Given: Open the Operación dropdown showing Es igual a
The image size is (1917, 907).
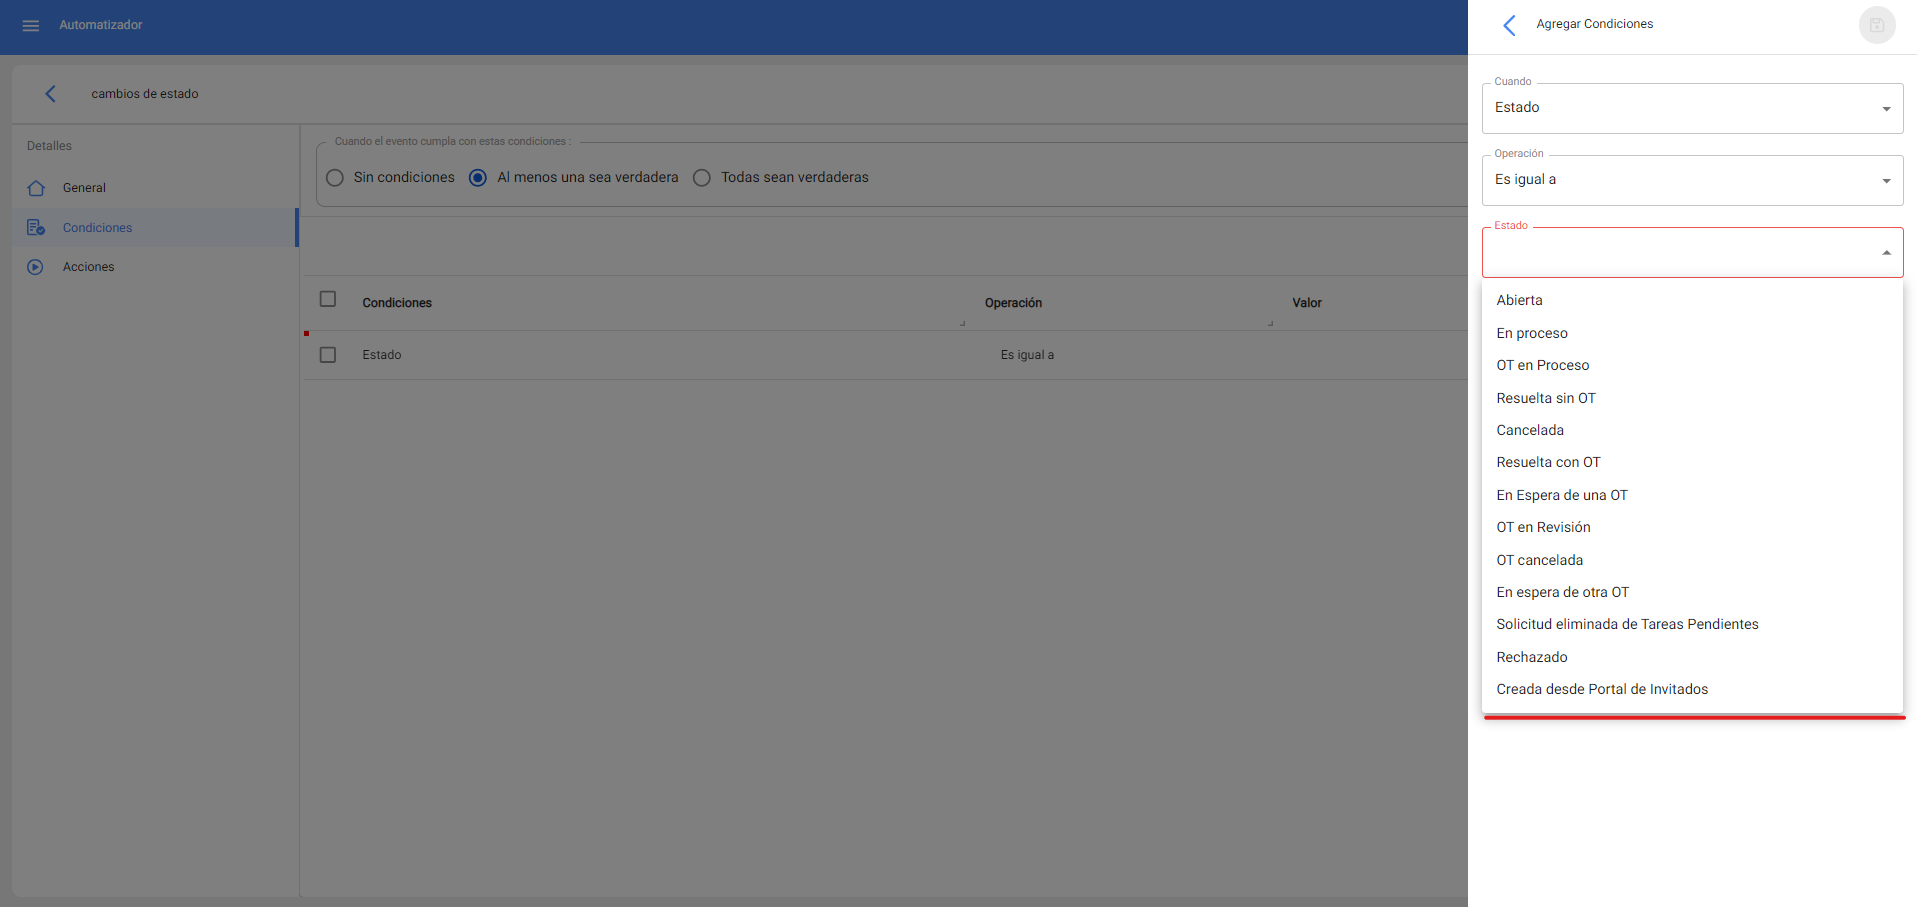Looking at the screenshot, I should (1691, 180).
